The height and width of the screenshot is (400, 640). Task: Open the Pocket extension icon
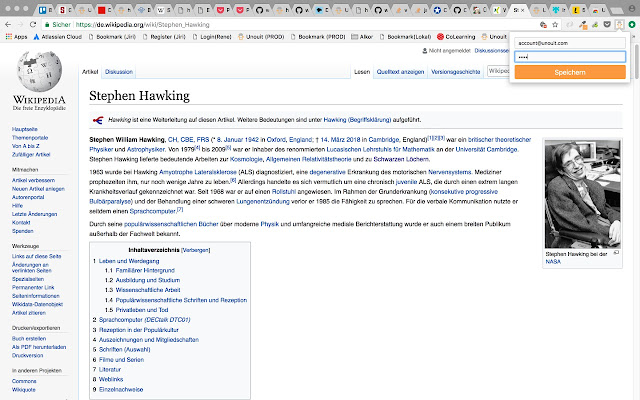coord(607,24)
